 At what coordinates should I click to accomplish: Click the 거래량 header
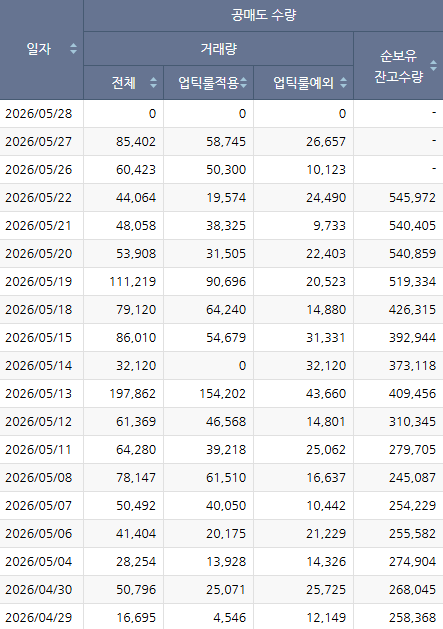(x=219, y=49)
